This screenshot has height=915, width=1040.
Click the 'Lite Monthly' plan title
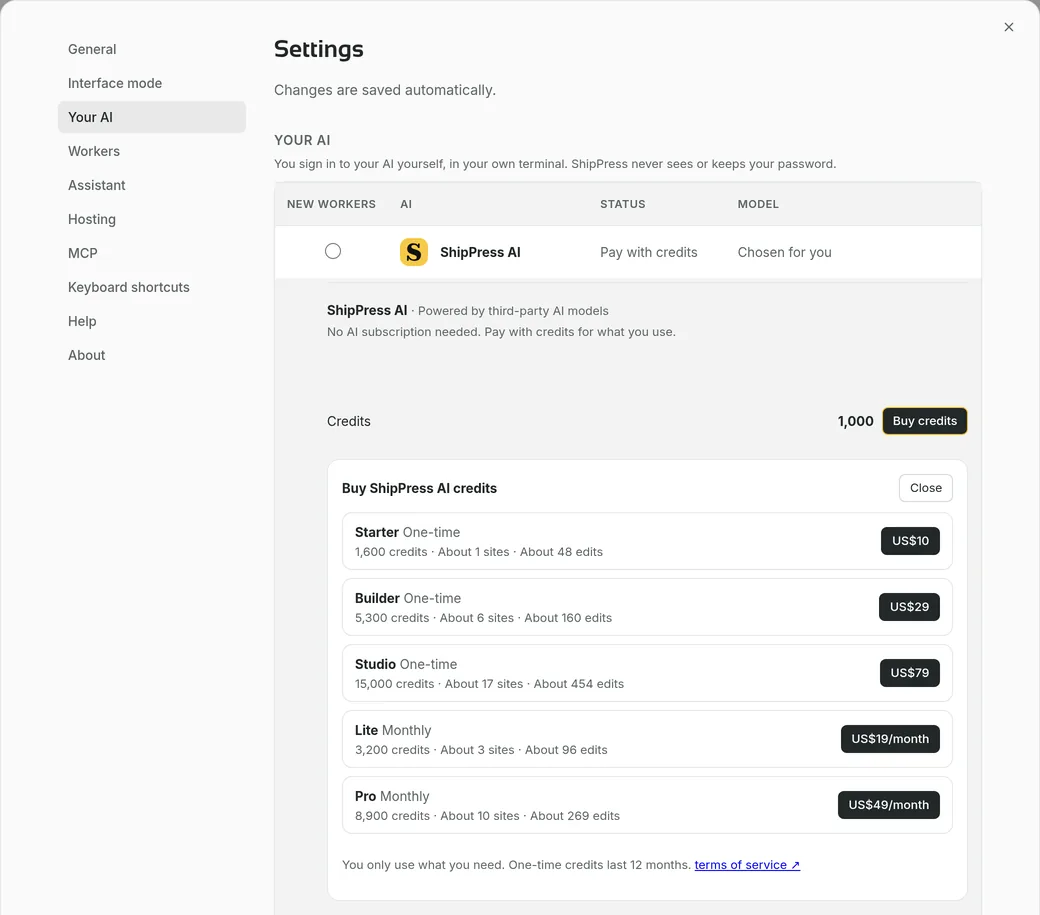pyautogui.click(x=393, y=730)
